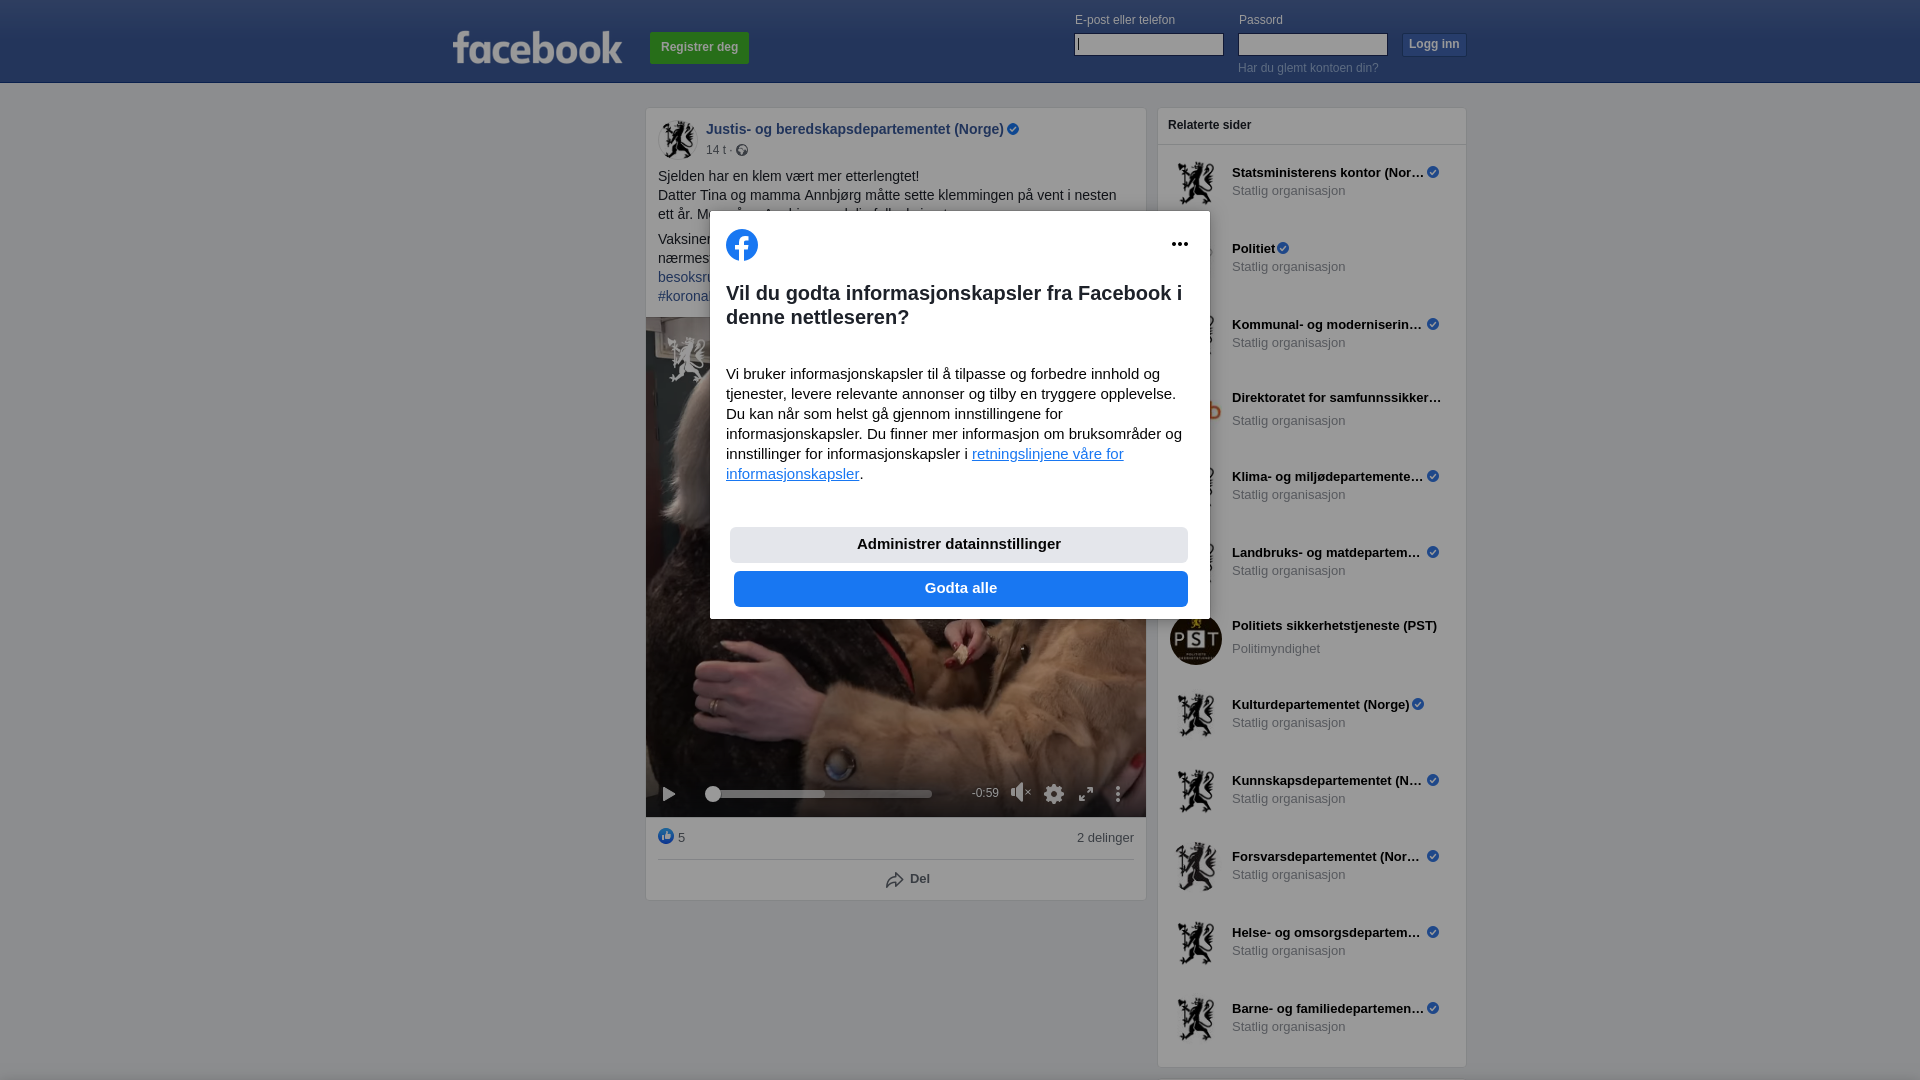
Task: Share the post with Del
Action: click(908, 880)
